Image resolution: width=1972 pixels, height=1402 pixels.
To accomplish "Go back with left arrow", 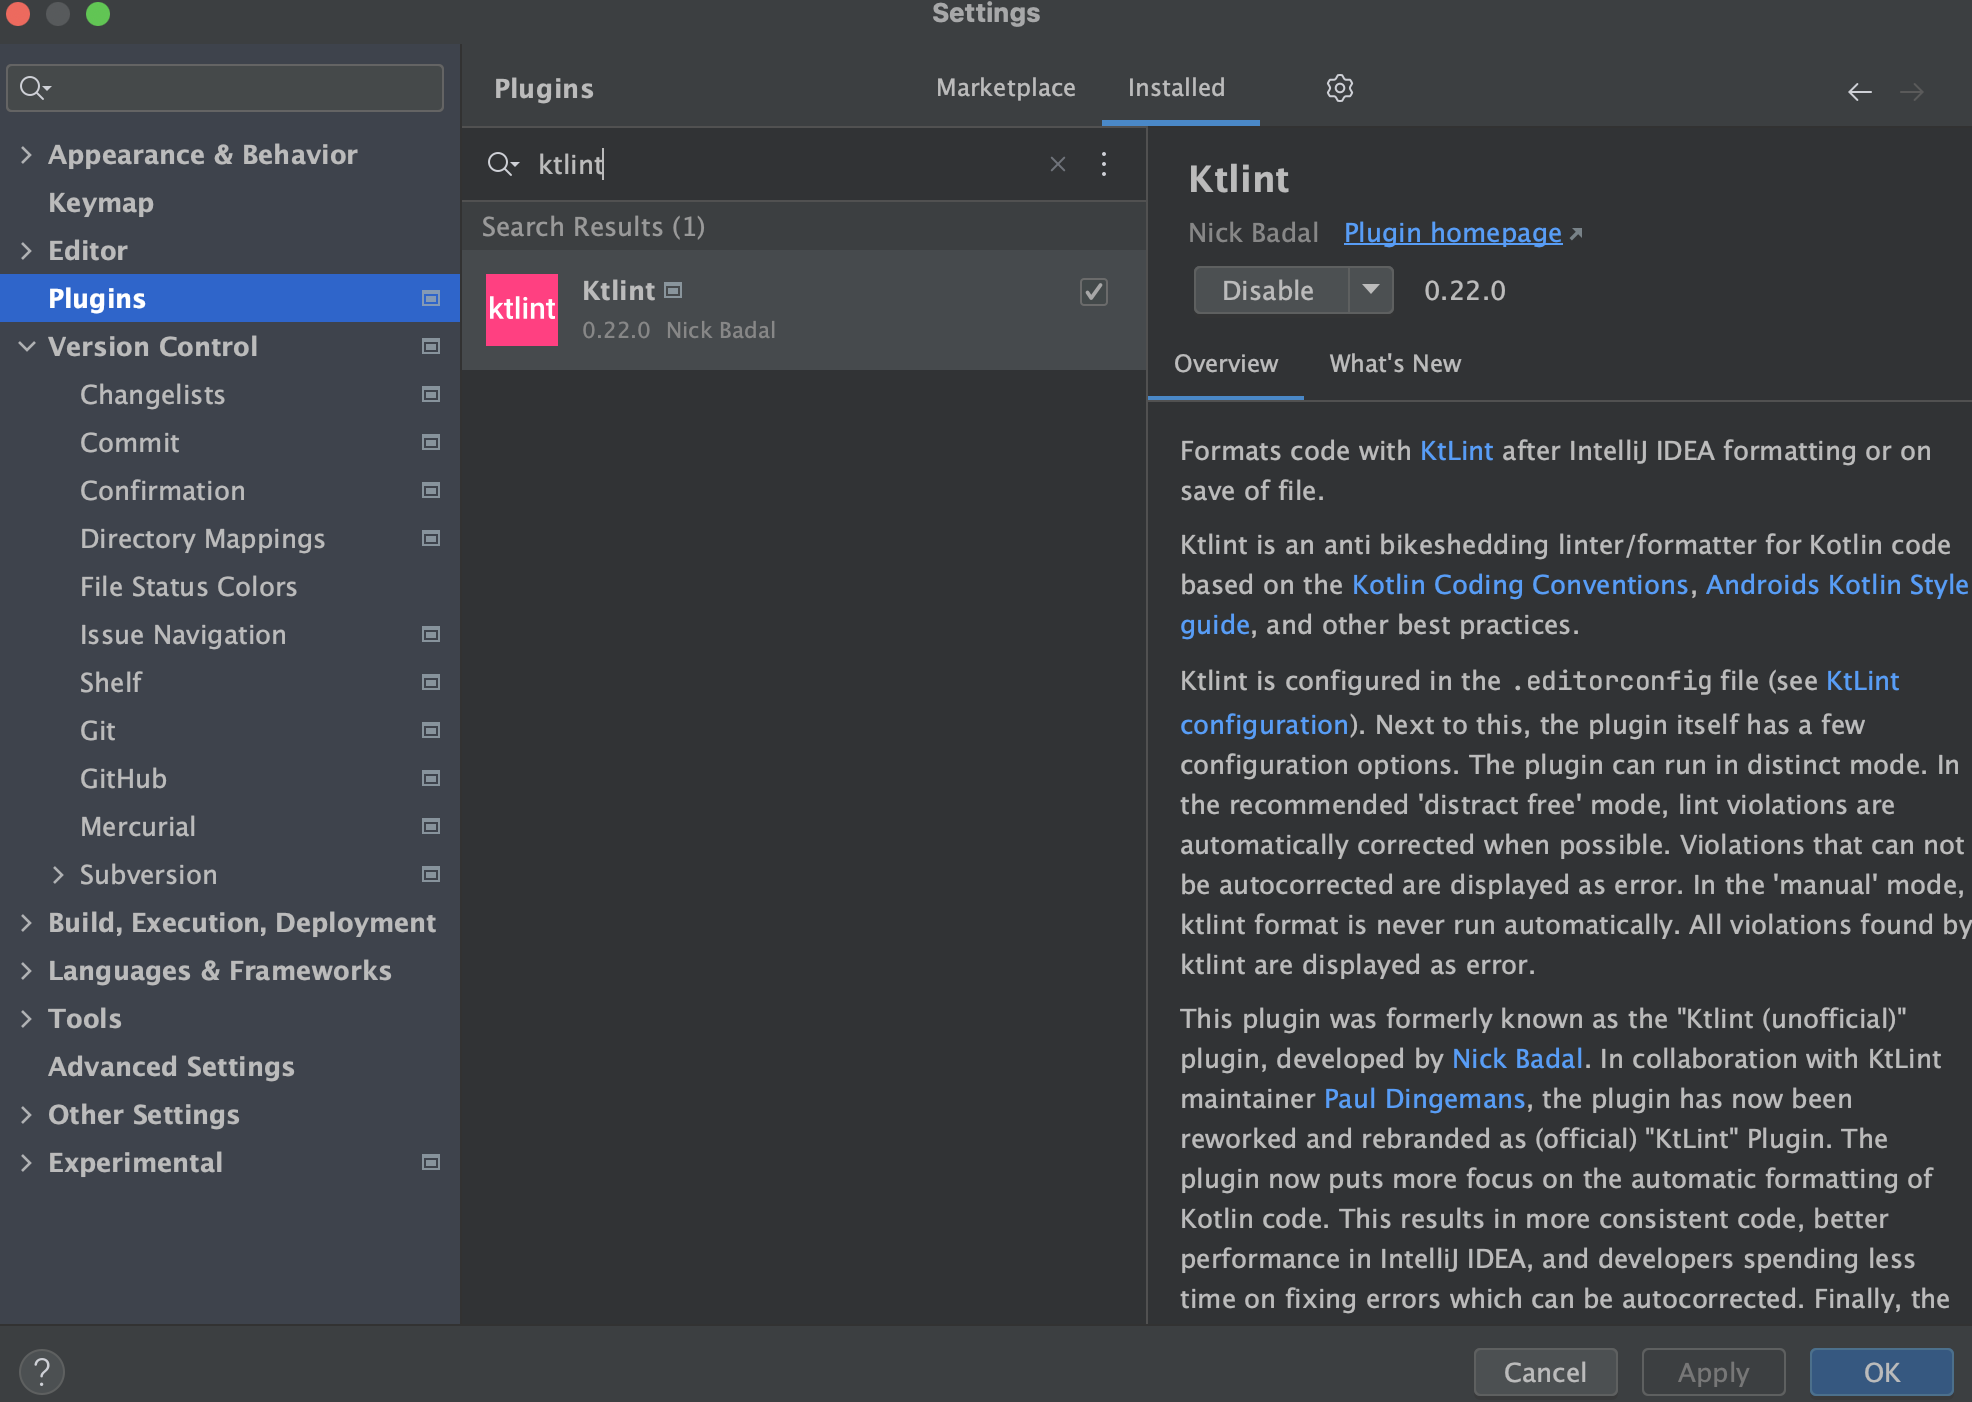I will click(1859, 92).
